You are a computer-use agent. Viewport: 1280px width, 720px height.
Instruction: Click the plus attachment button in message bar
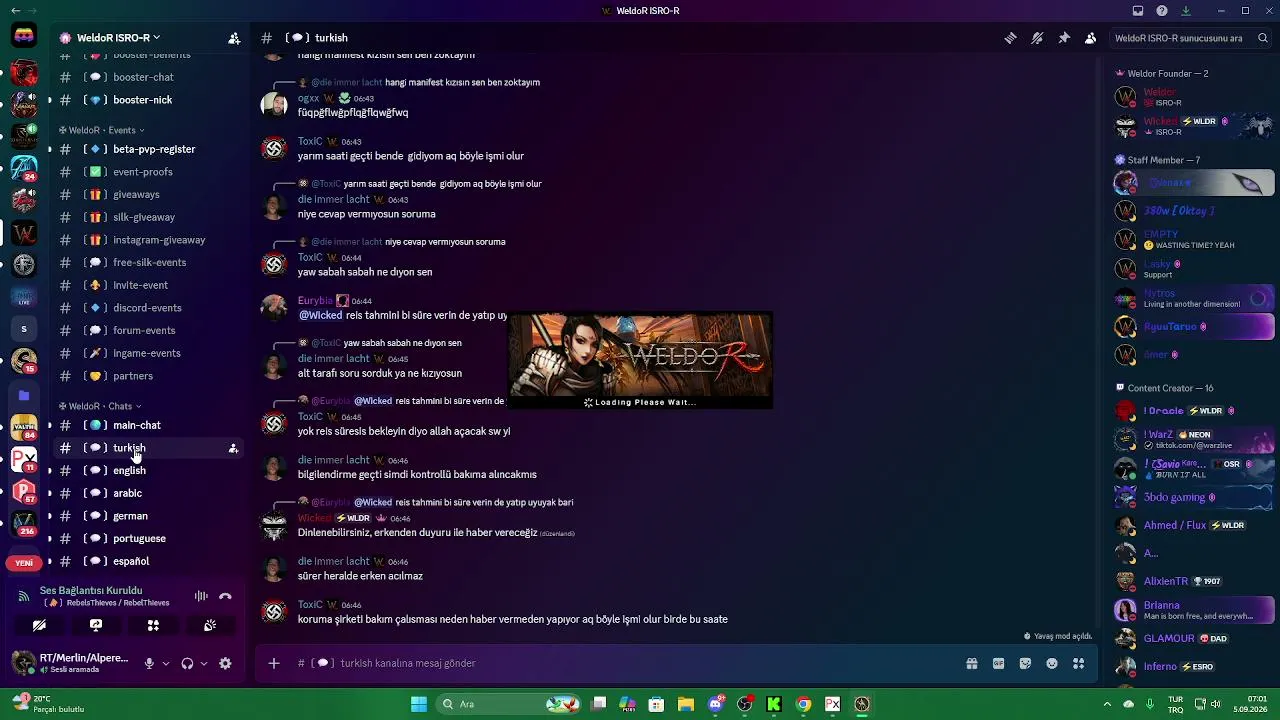click(x=273, y=663)
